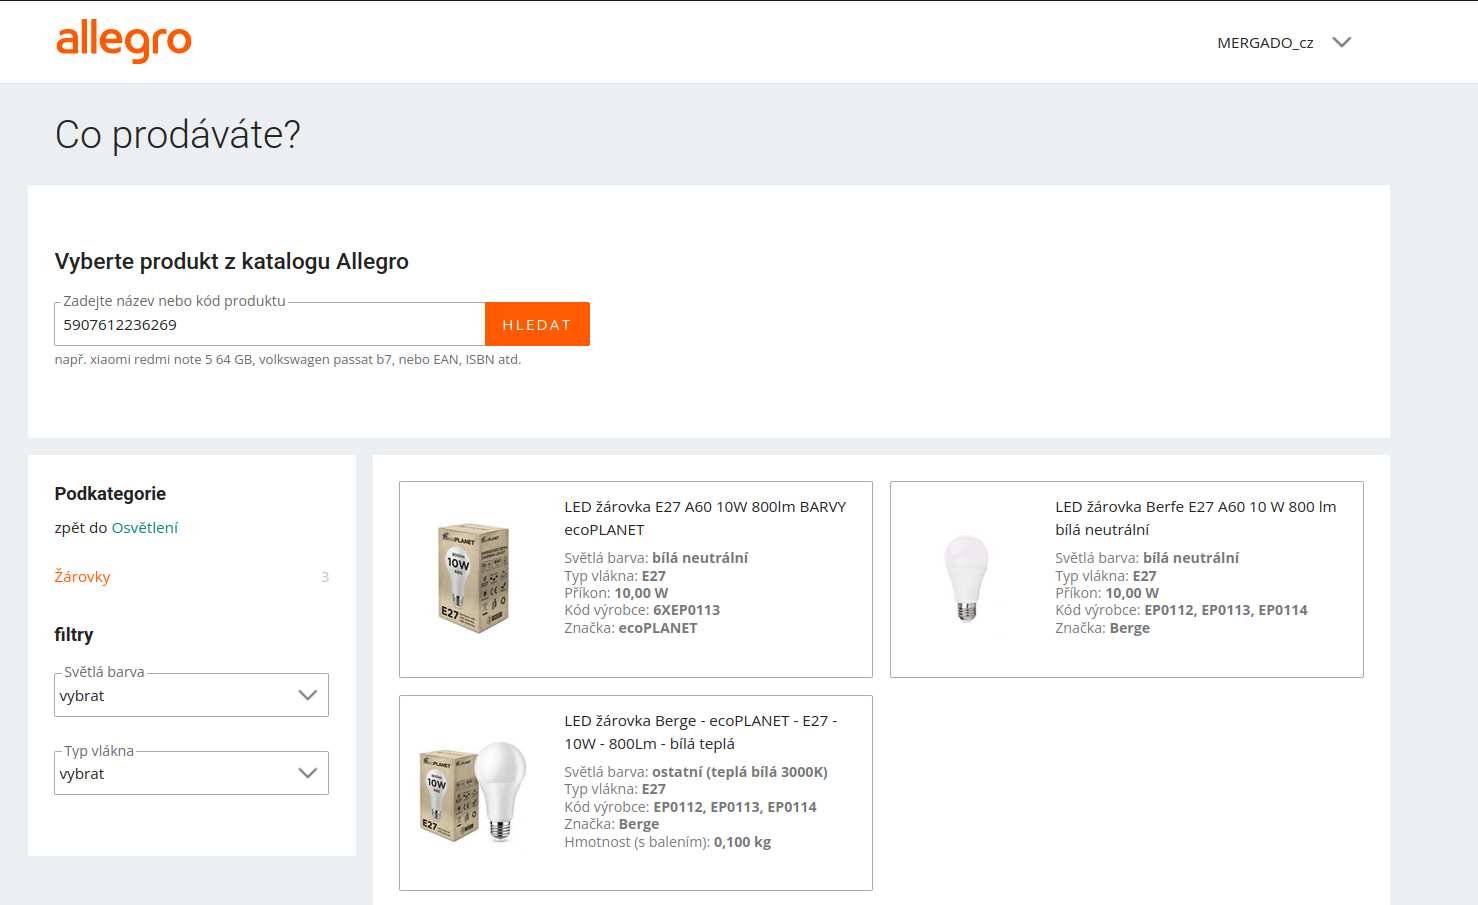Open the MERGADO_cz account menu
Viewport: 1478px width, 905px height.
[1264, 42]
